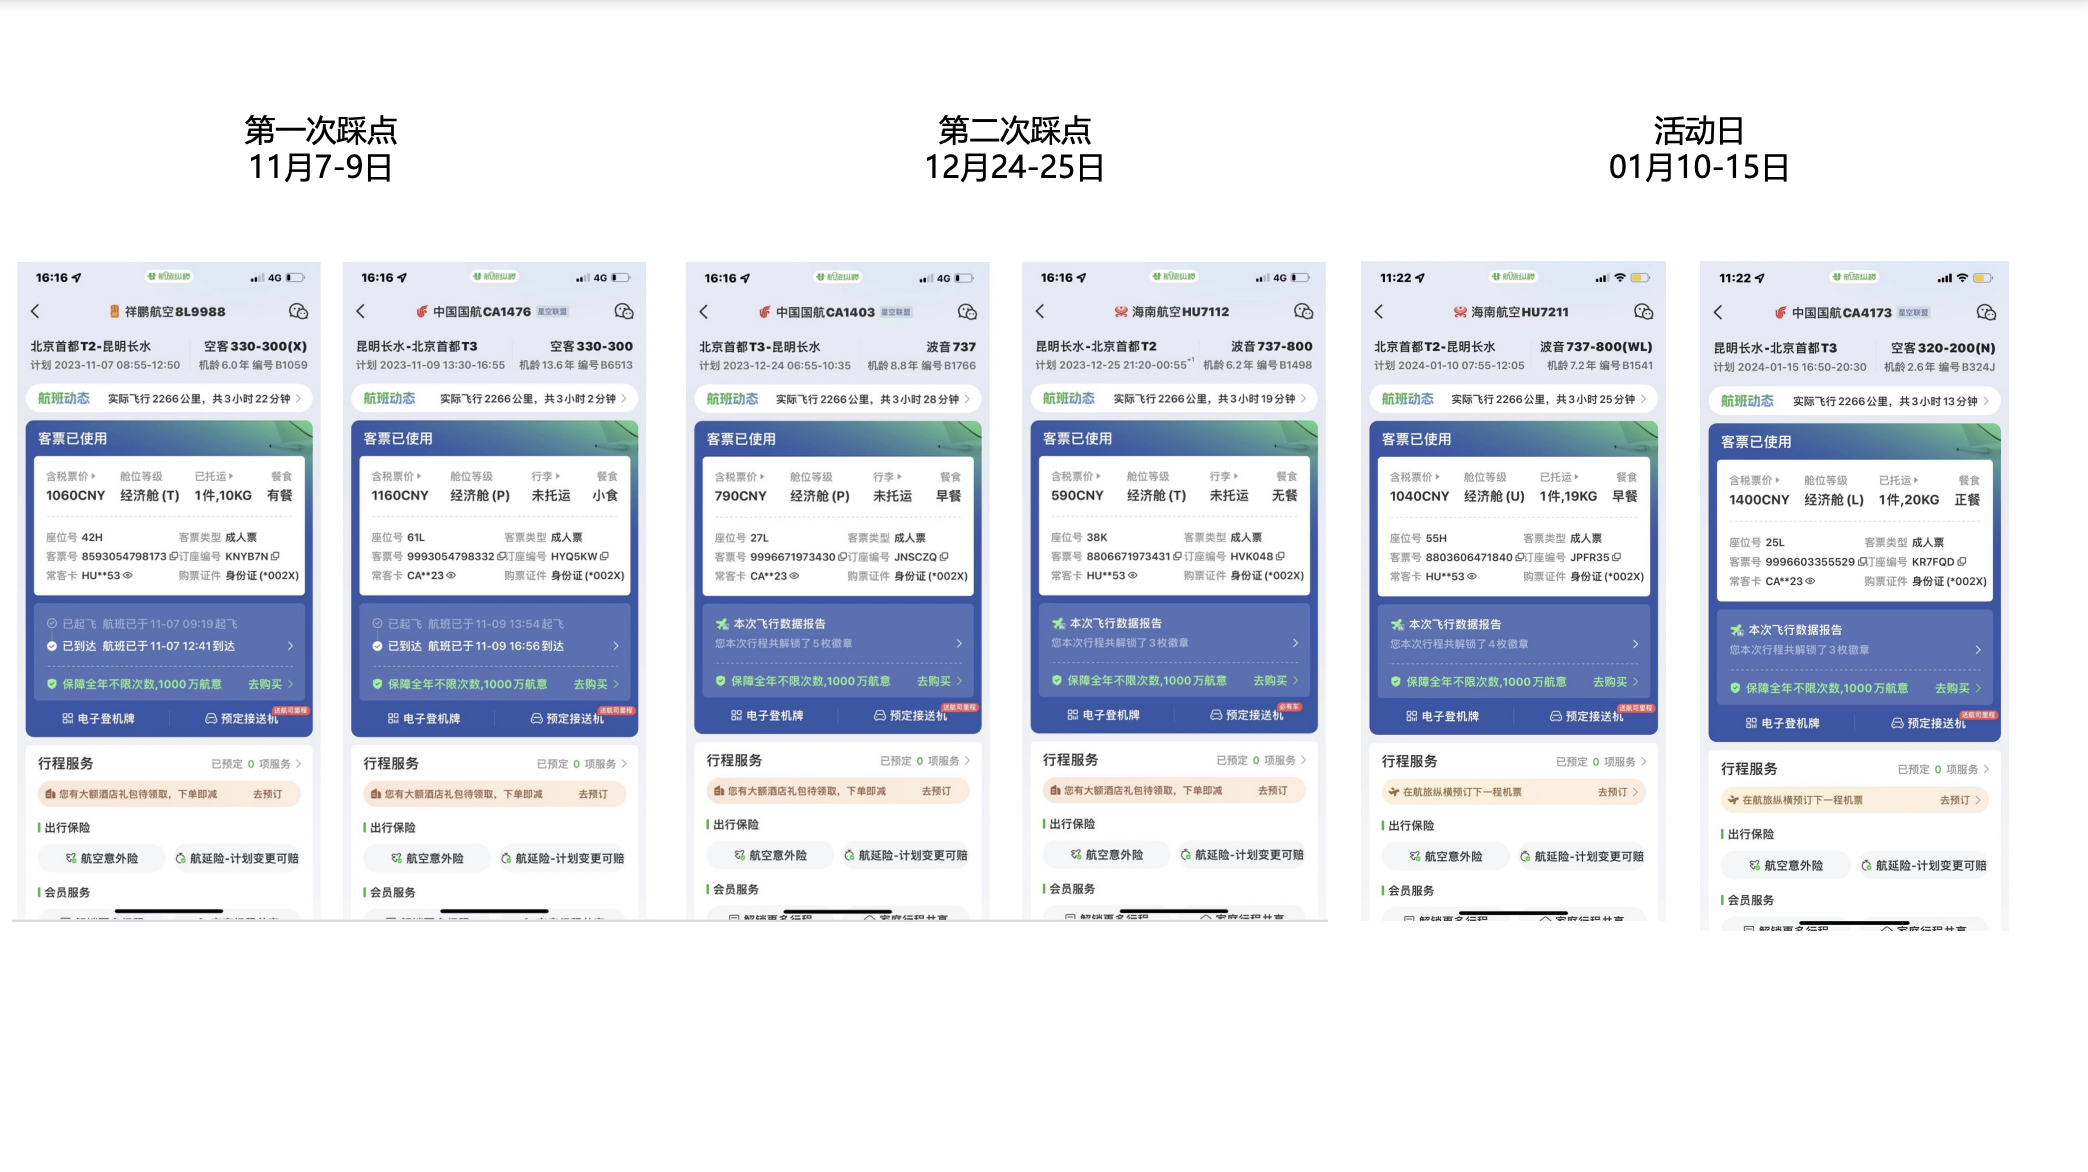
Task: Tap 预定接送机 on HU7112 screen
Action: (1246, 715)
